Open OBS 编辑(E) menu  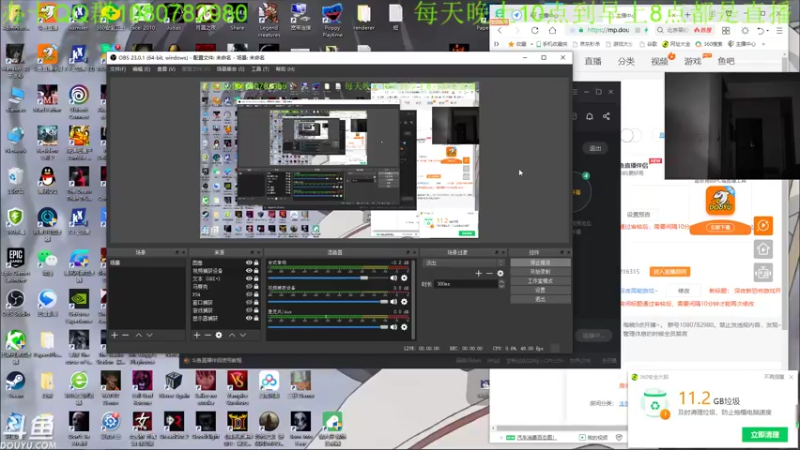141,69
